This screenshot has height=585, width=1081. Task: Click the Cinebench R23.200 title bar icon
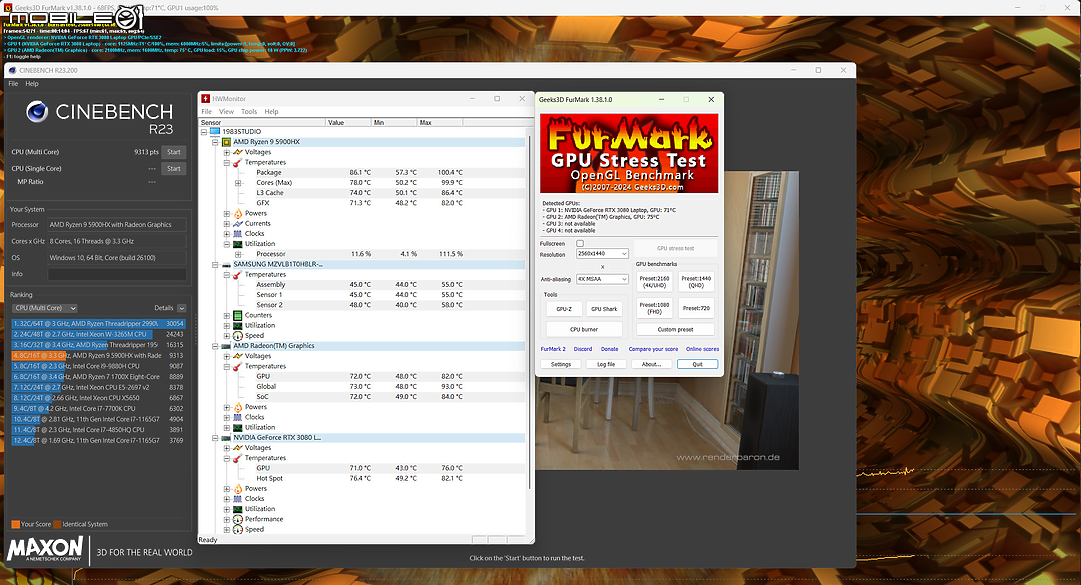12,70
